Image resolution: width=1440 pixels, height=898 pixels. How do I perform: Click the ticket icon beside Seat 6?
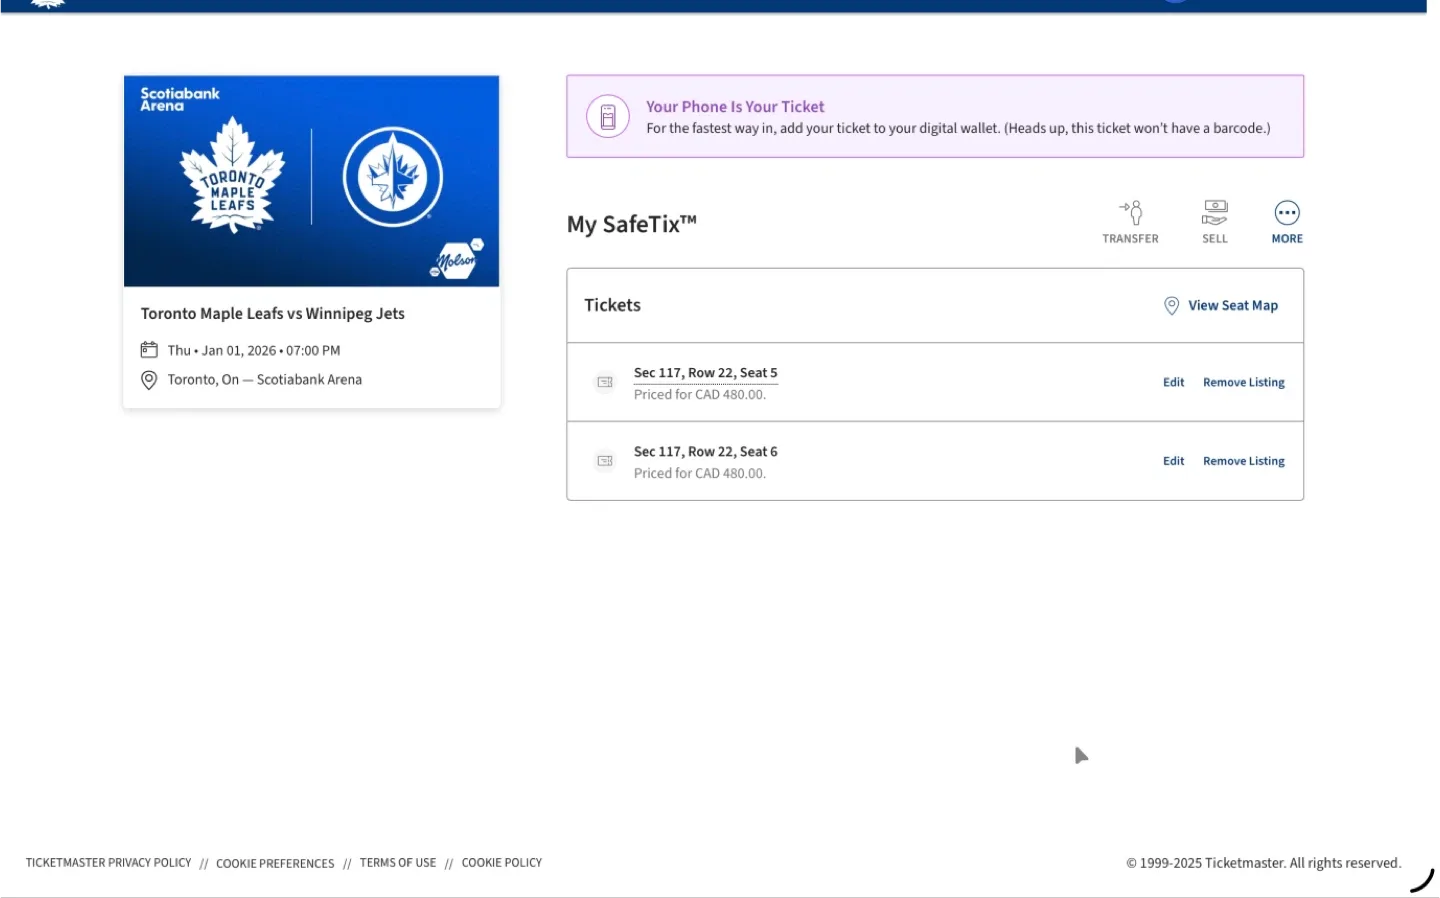point(605,461)
